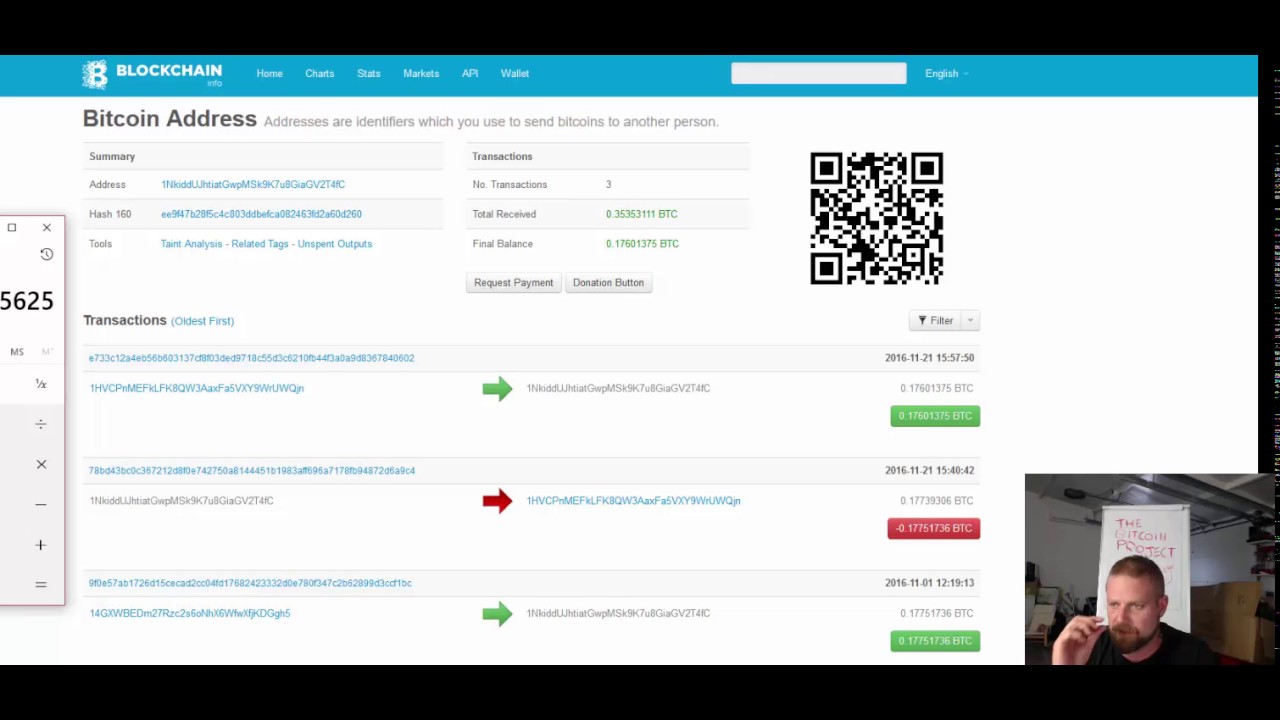The height and width of the screenshot is (720, 1280).
Task: Open the Charts menu item
Action: [x=320, y=73]
